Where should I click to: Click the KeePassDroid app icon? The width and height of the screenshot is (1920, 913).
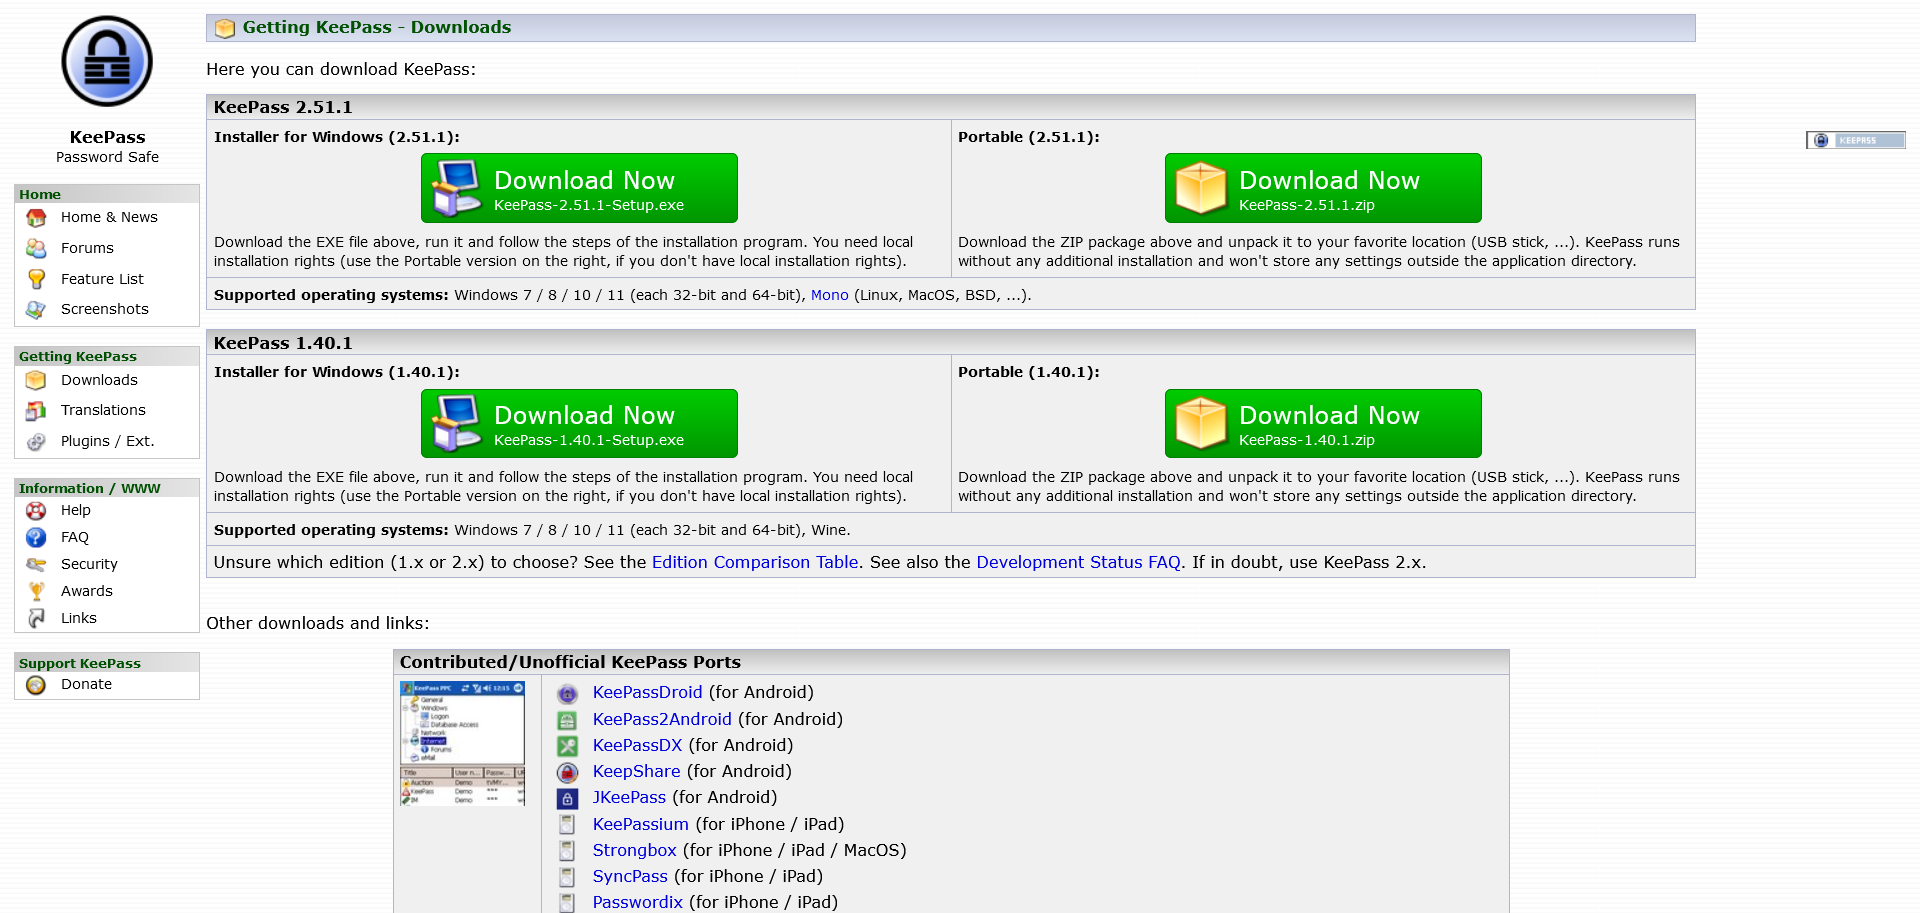567,693
